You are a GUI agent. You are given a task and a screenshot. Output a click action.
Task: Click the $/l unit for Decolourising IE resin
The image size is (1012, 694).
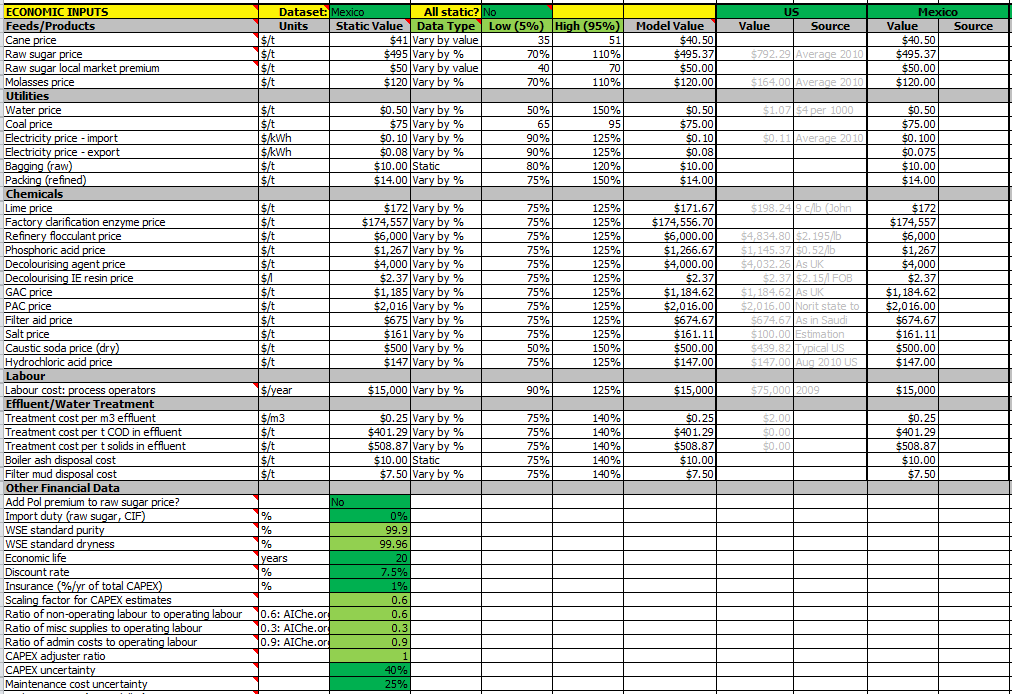click(294, 278)
